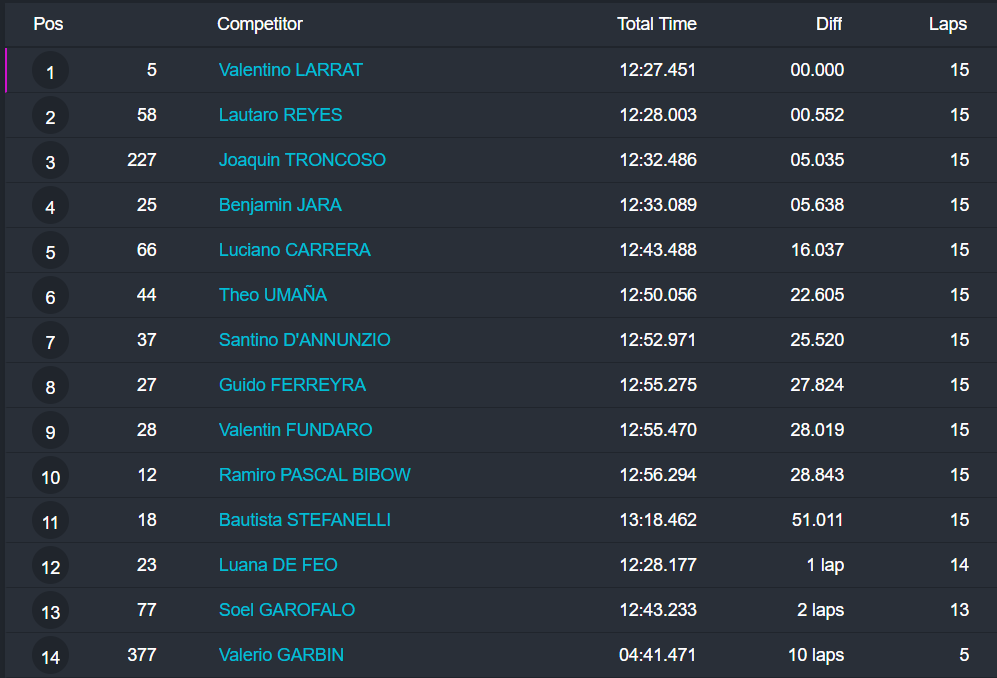
Task: Click the Laps column header
Action: pos(947,24)
